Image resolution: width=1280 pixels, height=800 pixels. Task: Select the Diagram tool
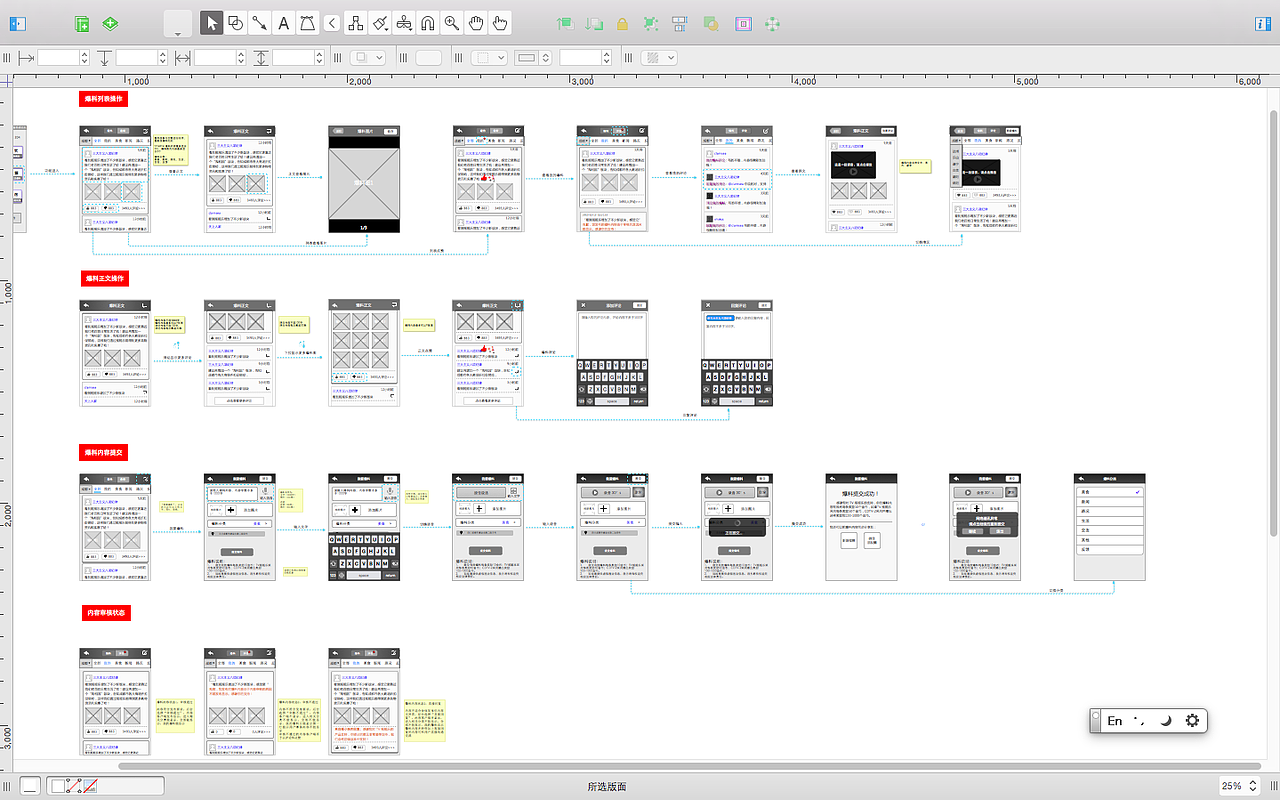[356, 23]
